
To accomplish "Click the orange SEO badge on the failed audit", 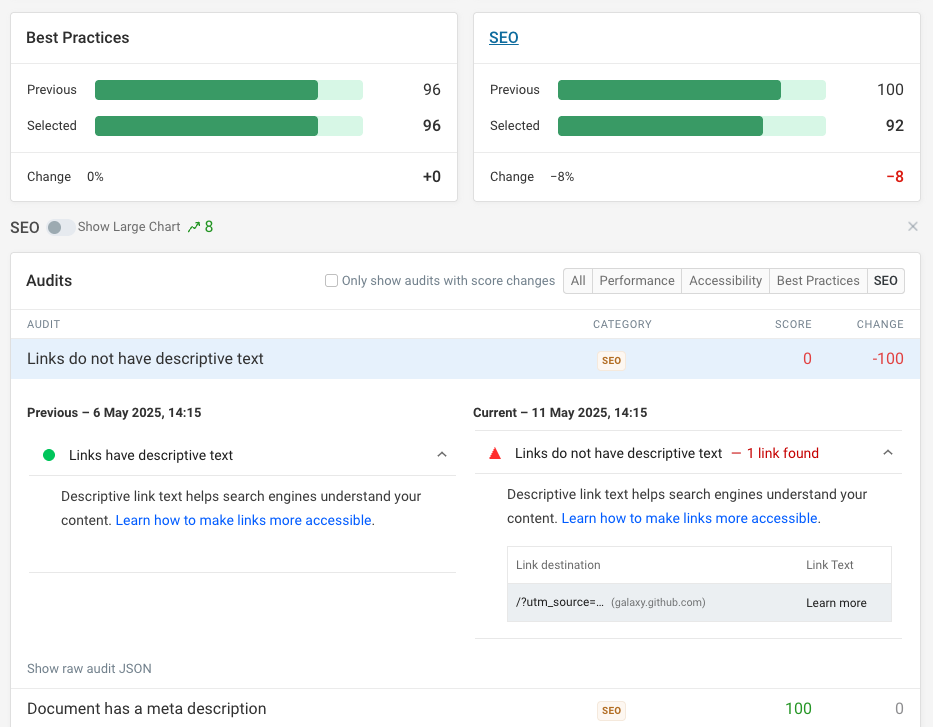I will click(611, 360).
